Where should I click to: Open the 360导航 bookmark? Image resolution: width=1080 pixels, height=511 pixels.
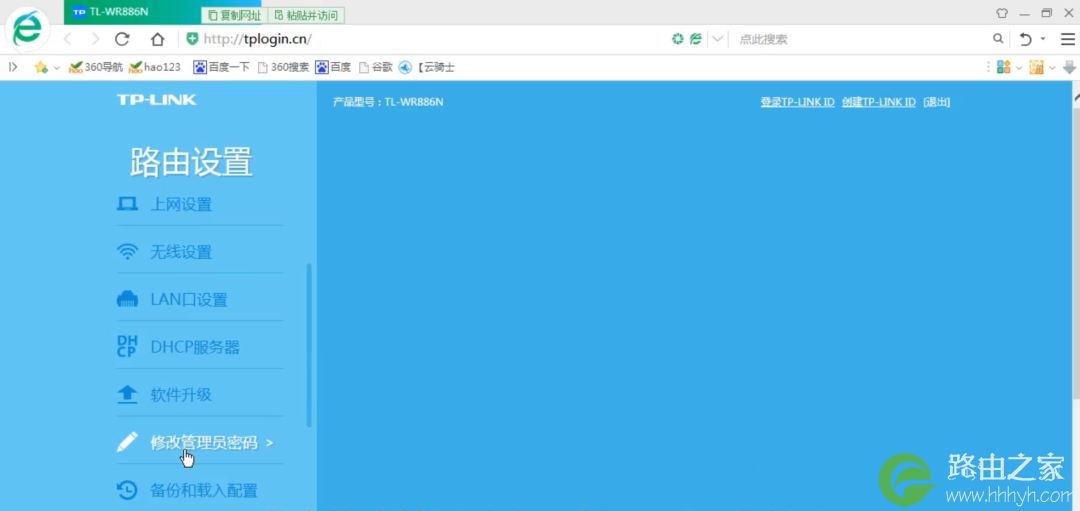tap(96, 67)
